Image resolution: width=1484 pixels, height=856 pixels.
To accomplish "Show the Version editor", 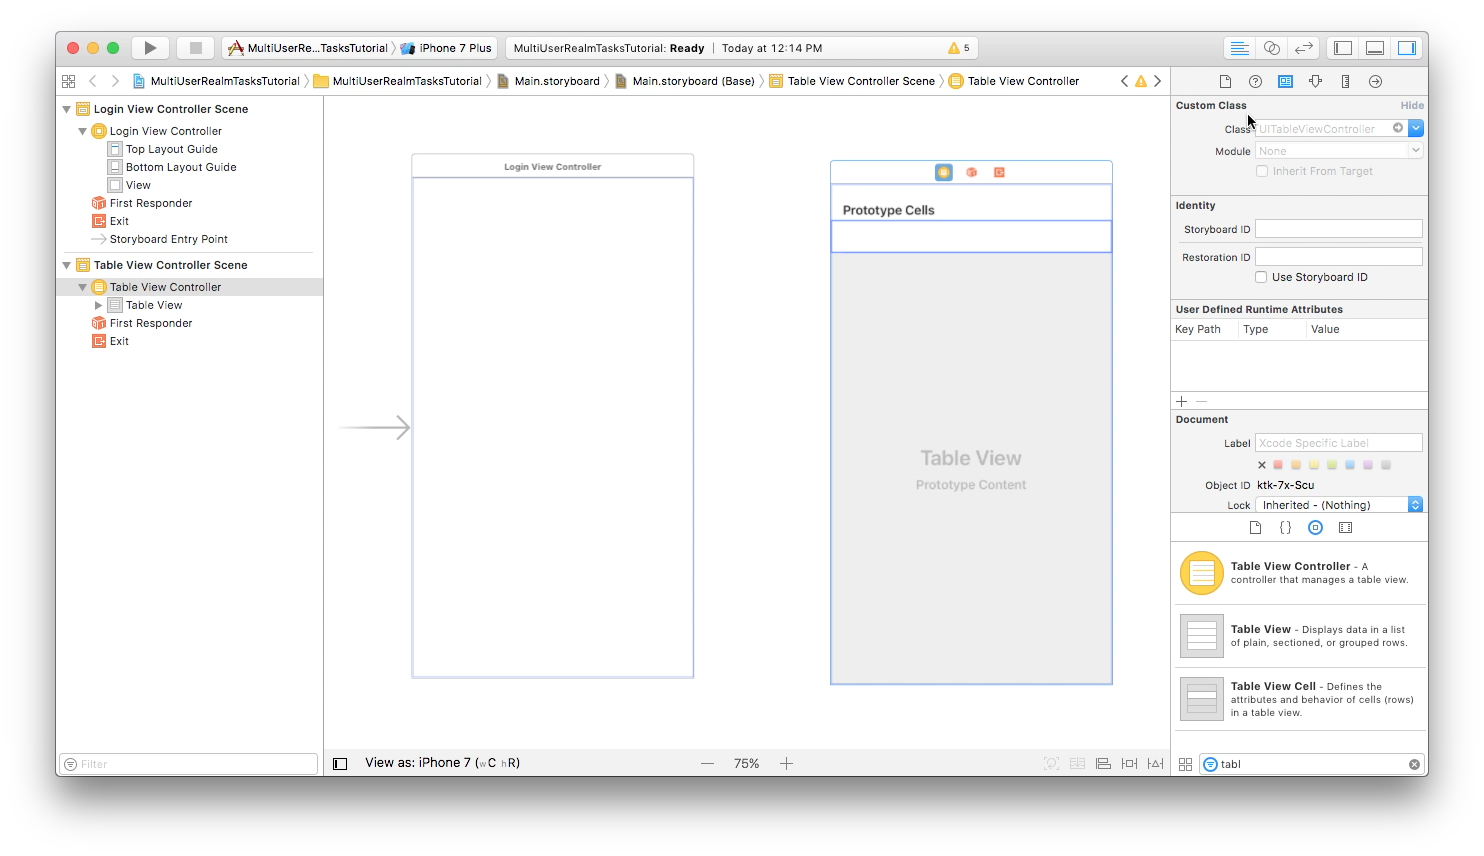I will [1304, 48].
